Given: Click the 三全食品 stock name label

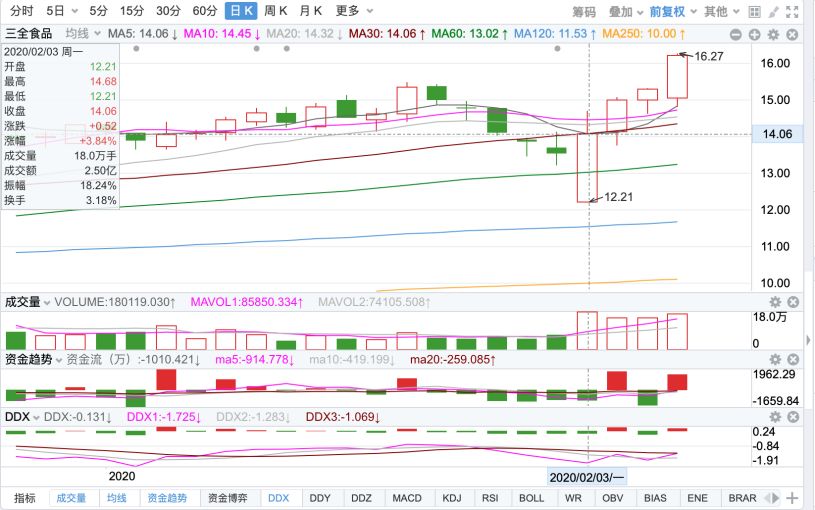Looking at the screenshot, I should coord(29,34).
